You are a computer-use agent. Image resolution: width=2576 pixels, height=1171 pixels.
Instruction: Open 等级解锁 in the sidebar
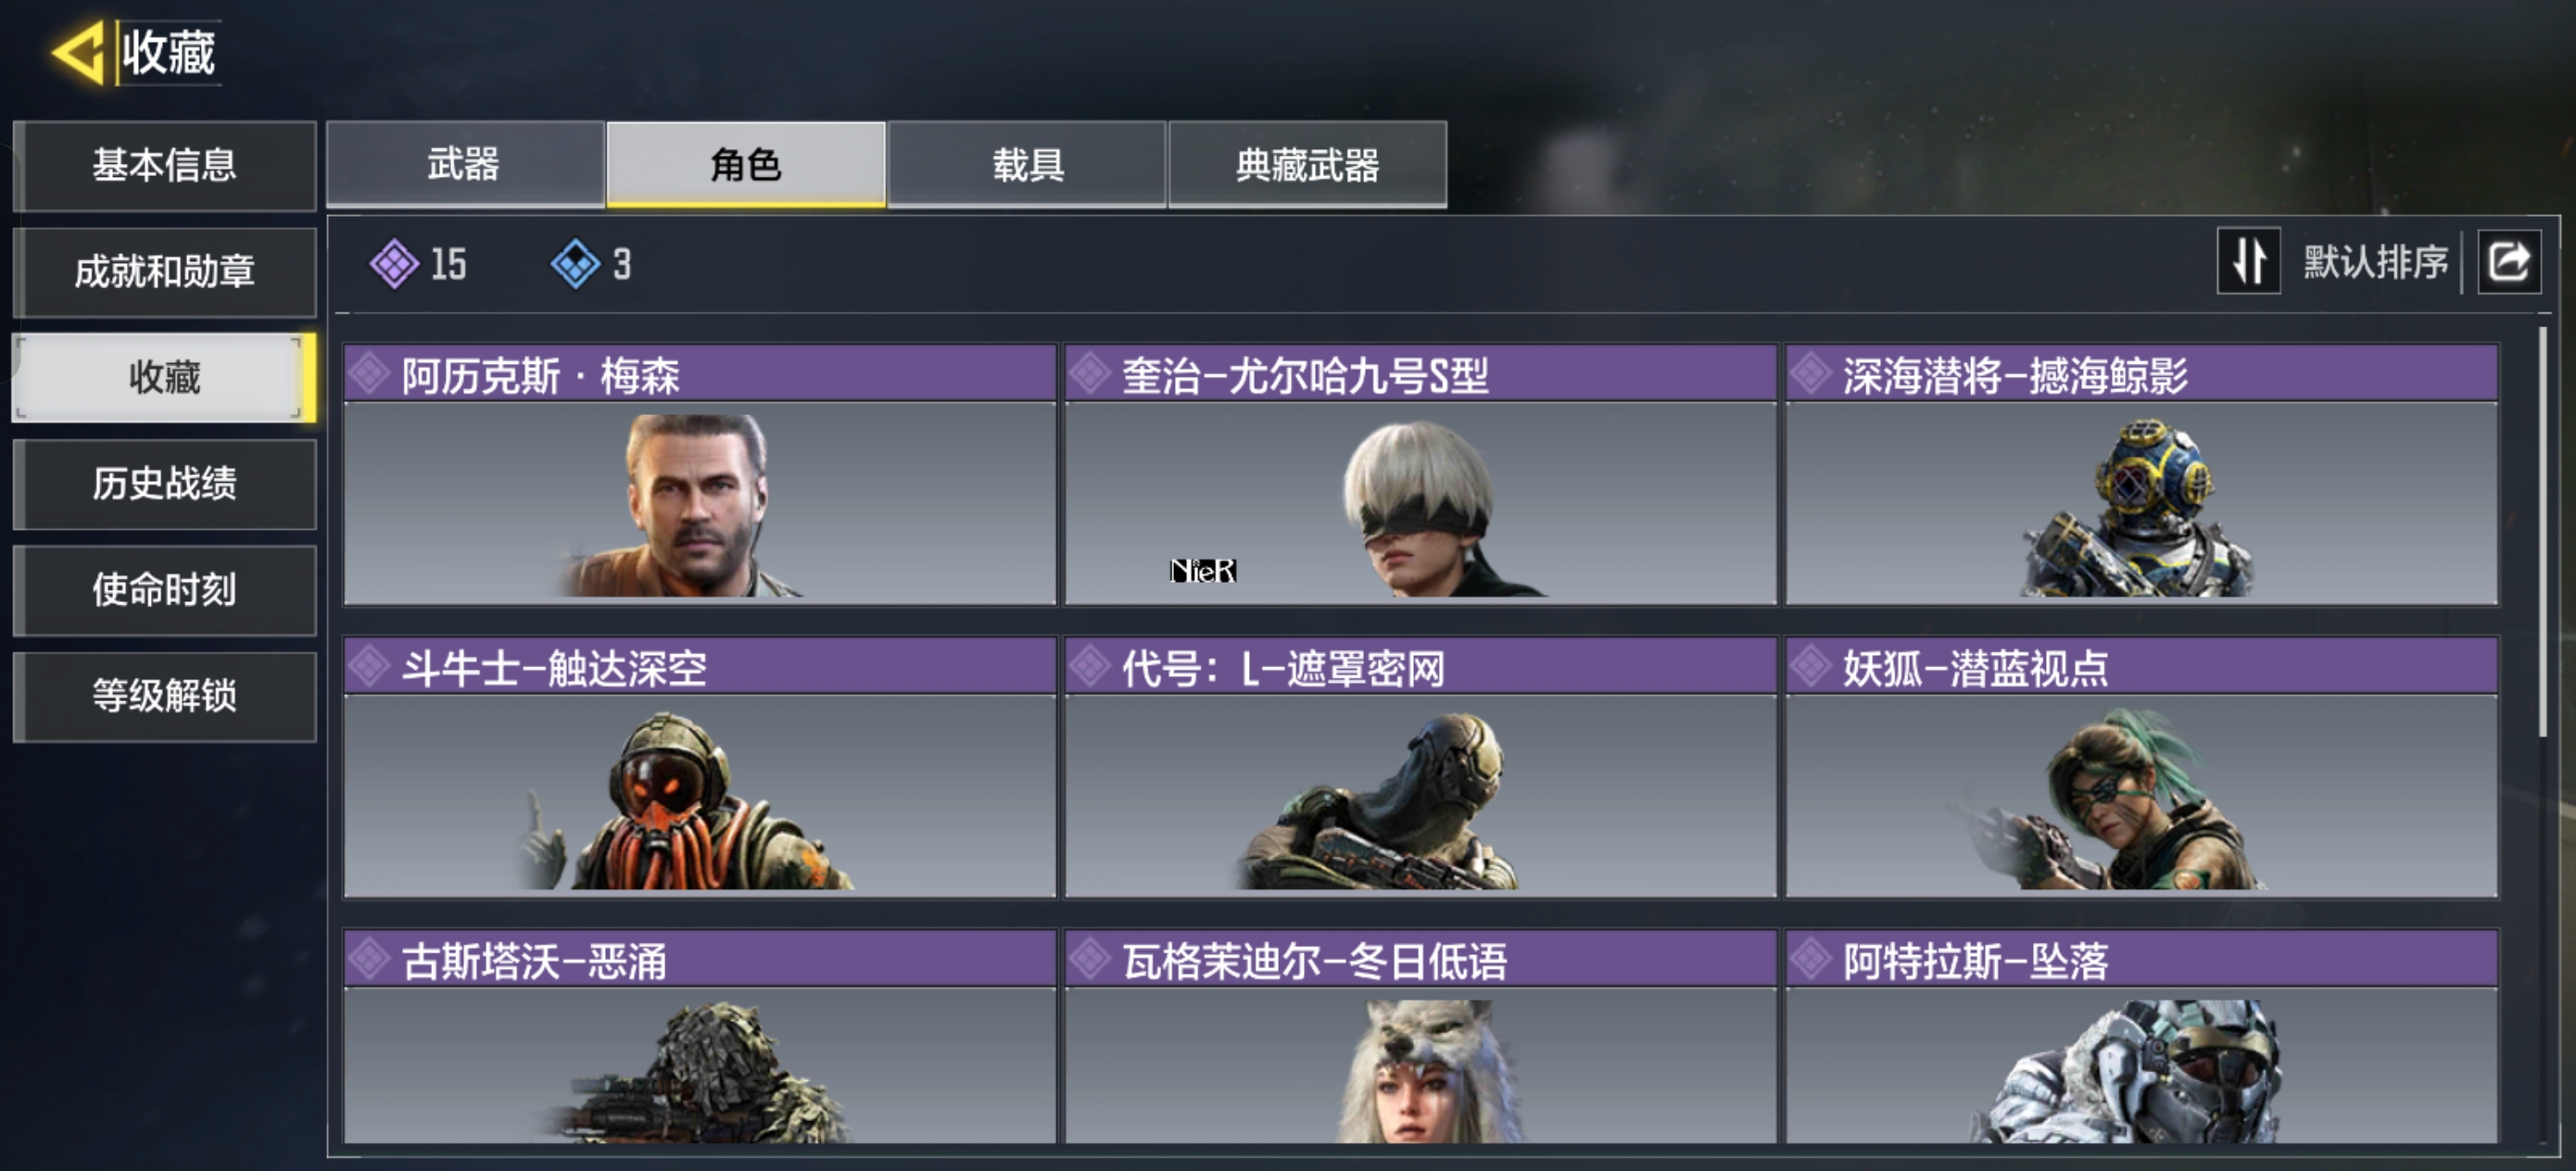165,696
